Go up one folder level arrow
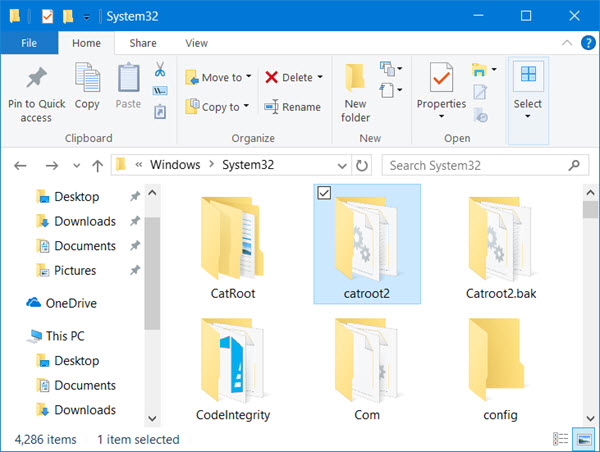 (x=98, y=166)
